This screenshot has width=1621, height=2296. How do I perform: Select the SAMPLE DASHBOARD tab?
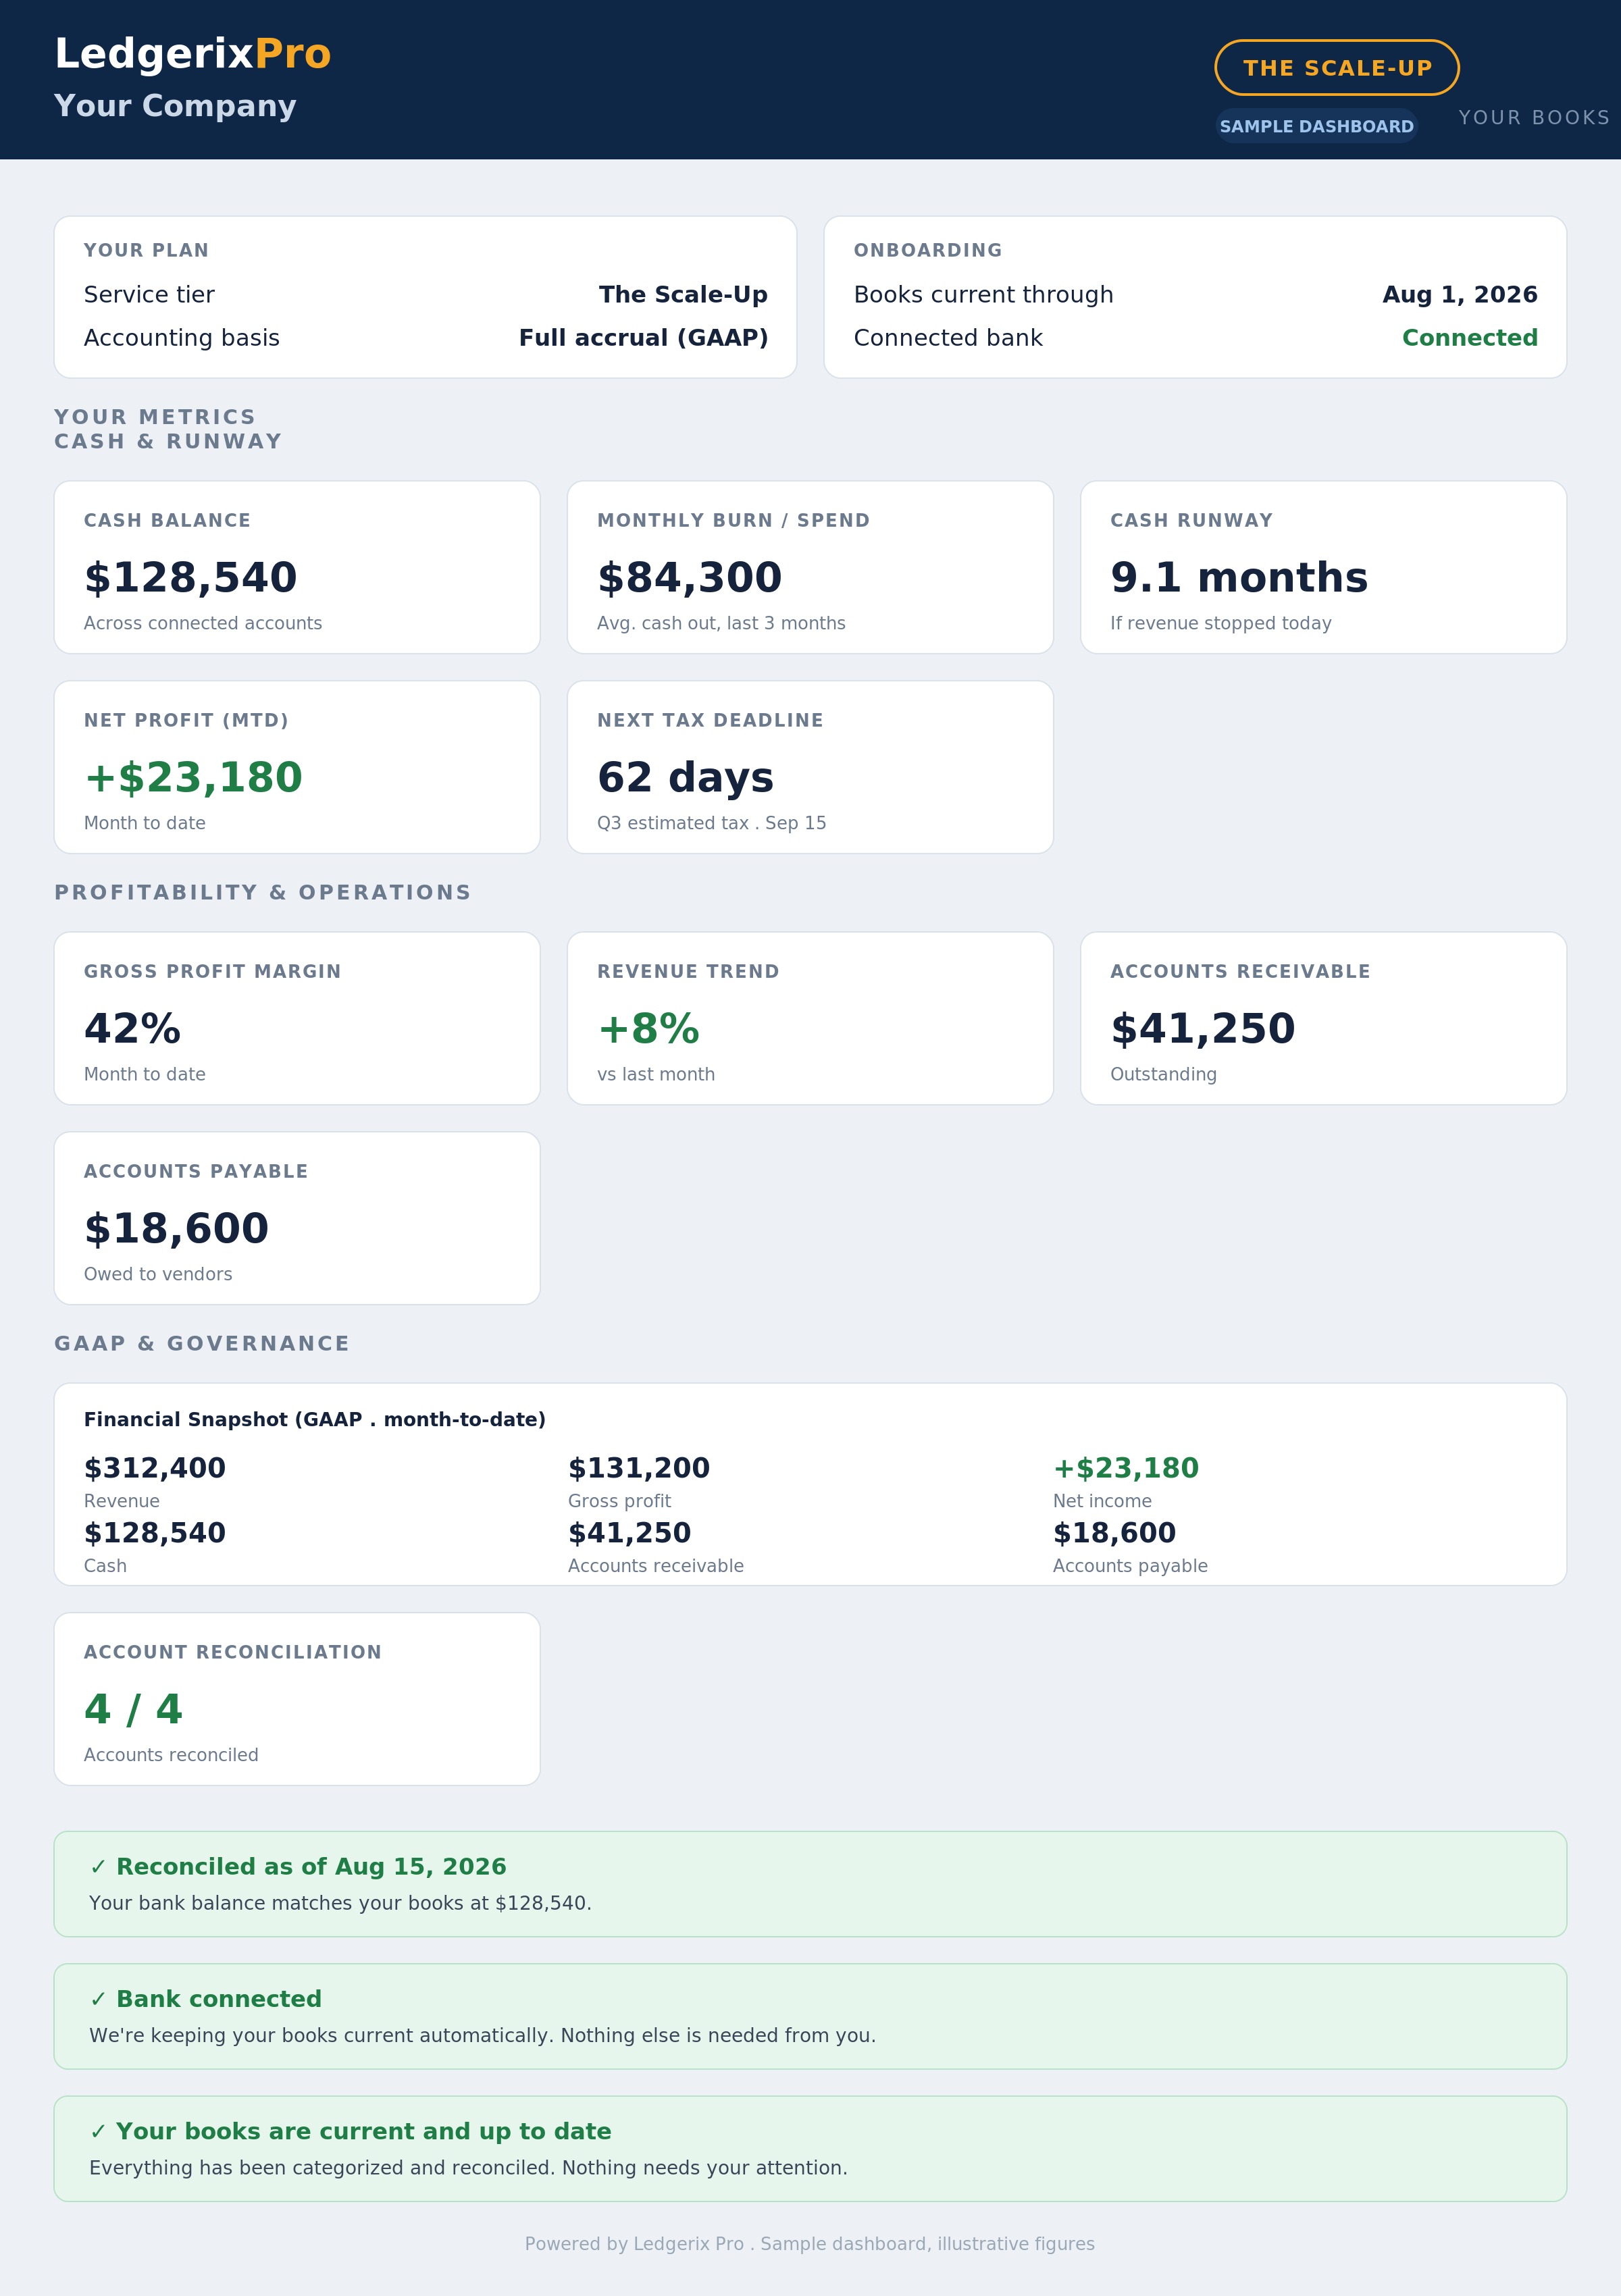[1316, 126]
